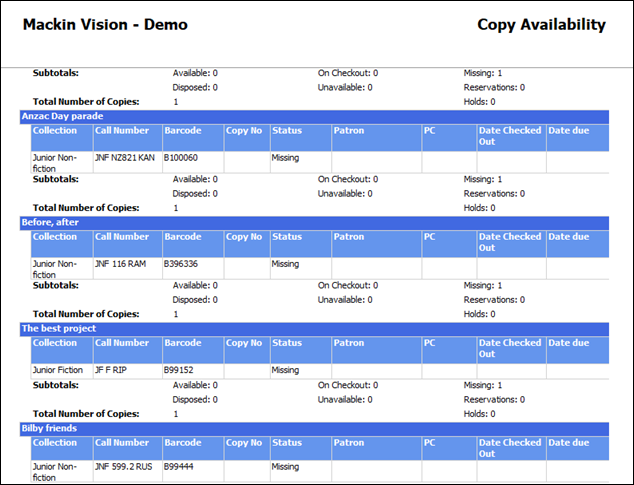Click Total Number of Copies above Before, after
Image resolution: width=634 pixels, height=485 pixels.
click(86, 208)
